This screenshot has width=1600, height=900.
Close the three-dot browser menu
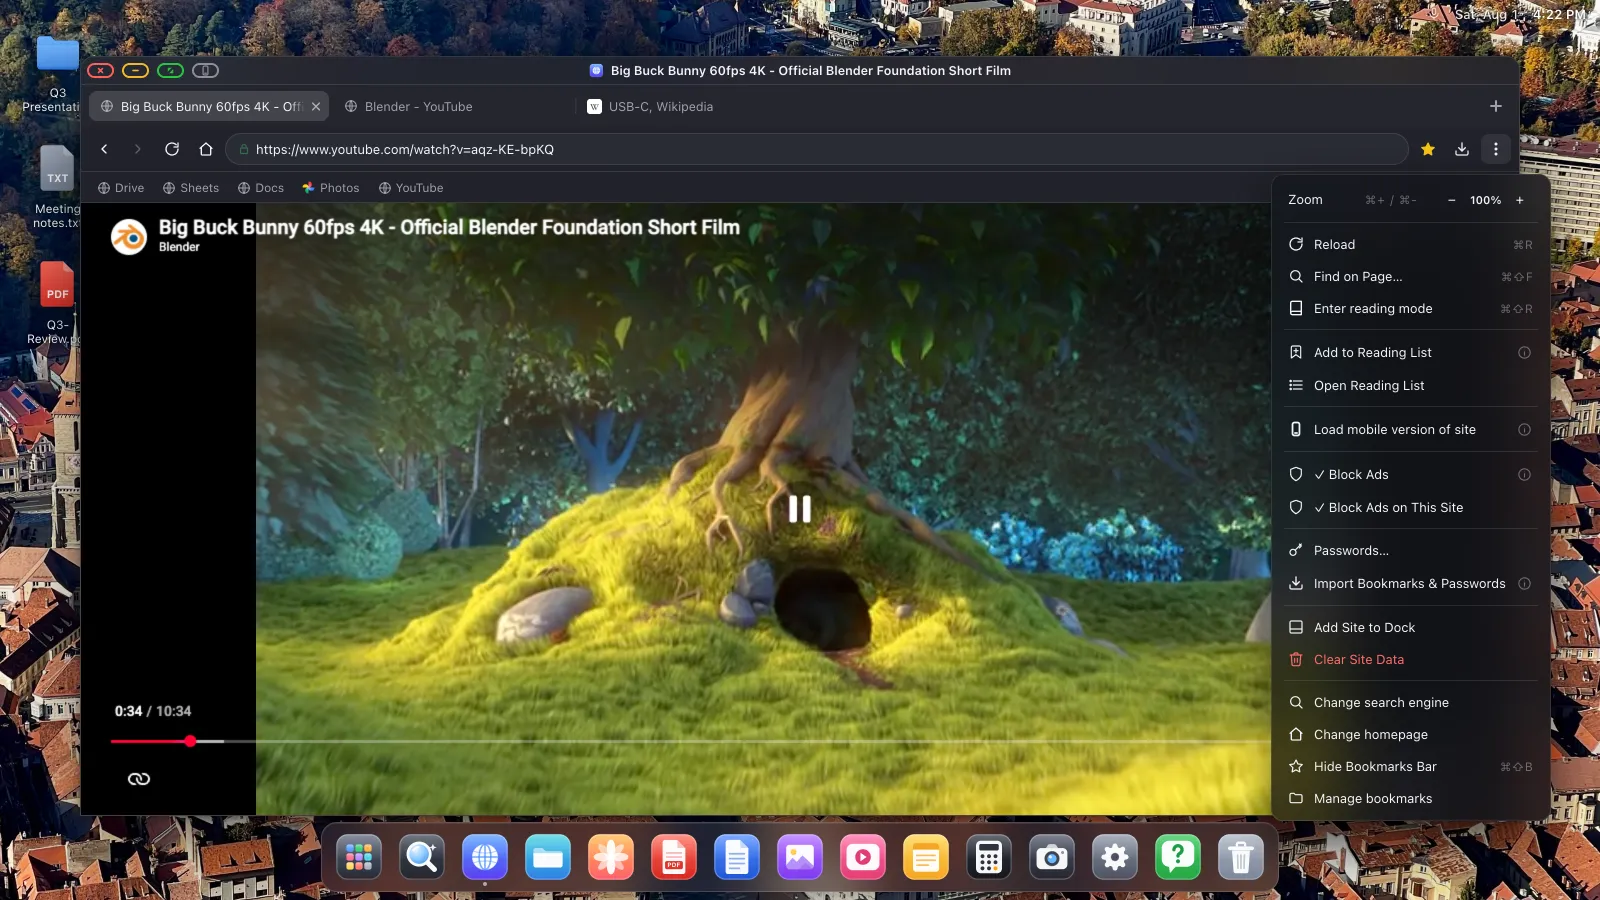coord(1496,149)
